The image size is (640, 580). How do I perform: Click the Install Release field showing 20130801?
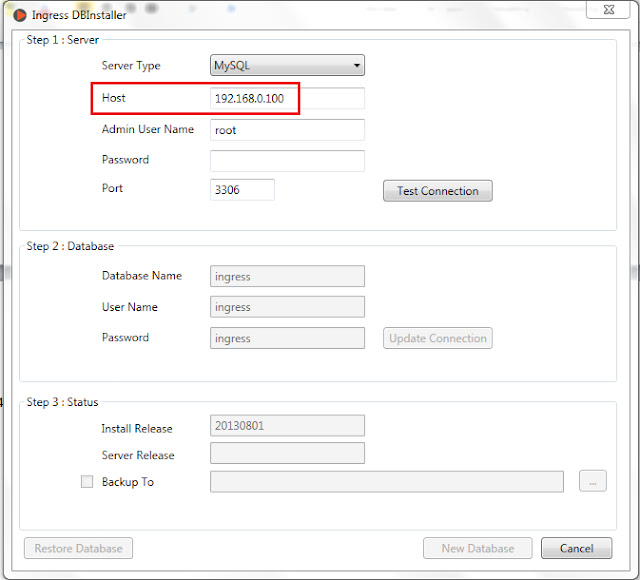coord(287,426)
